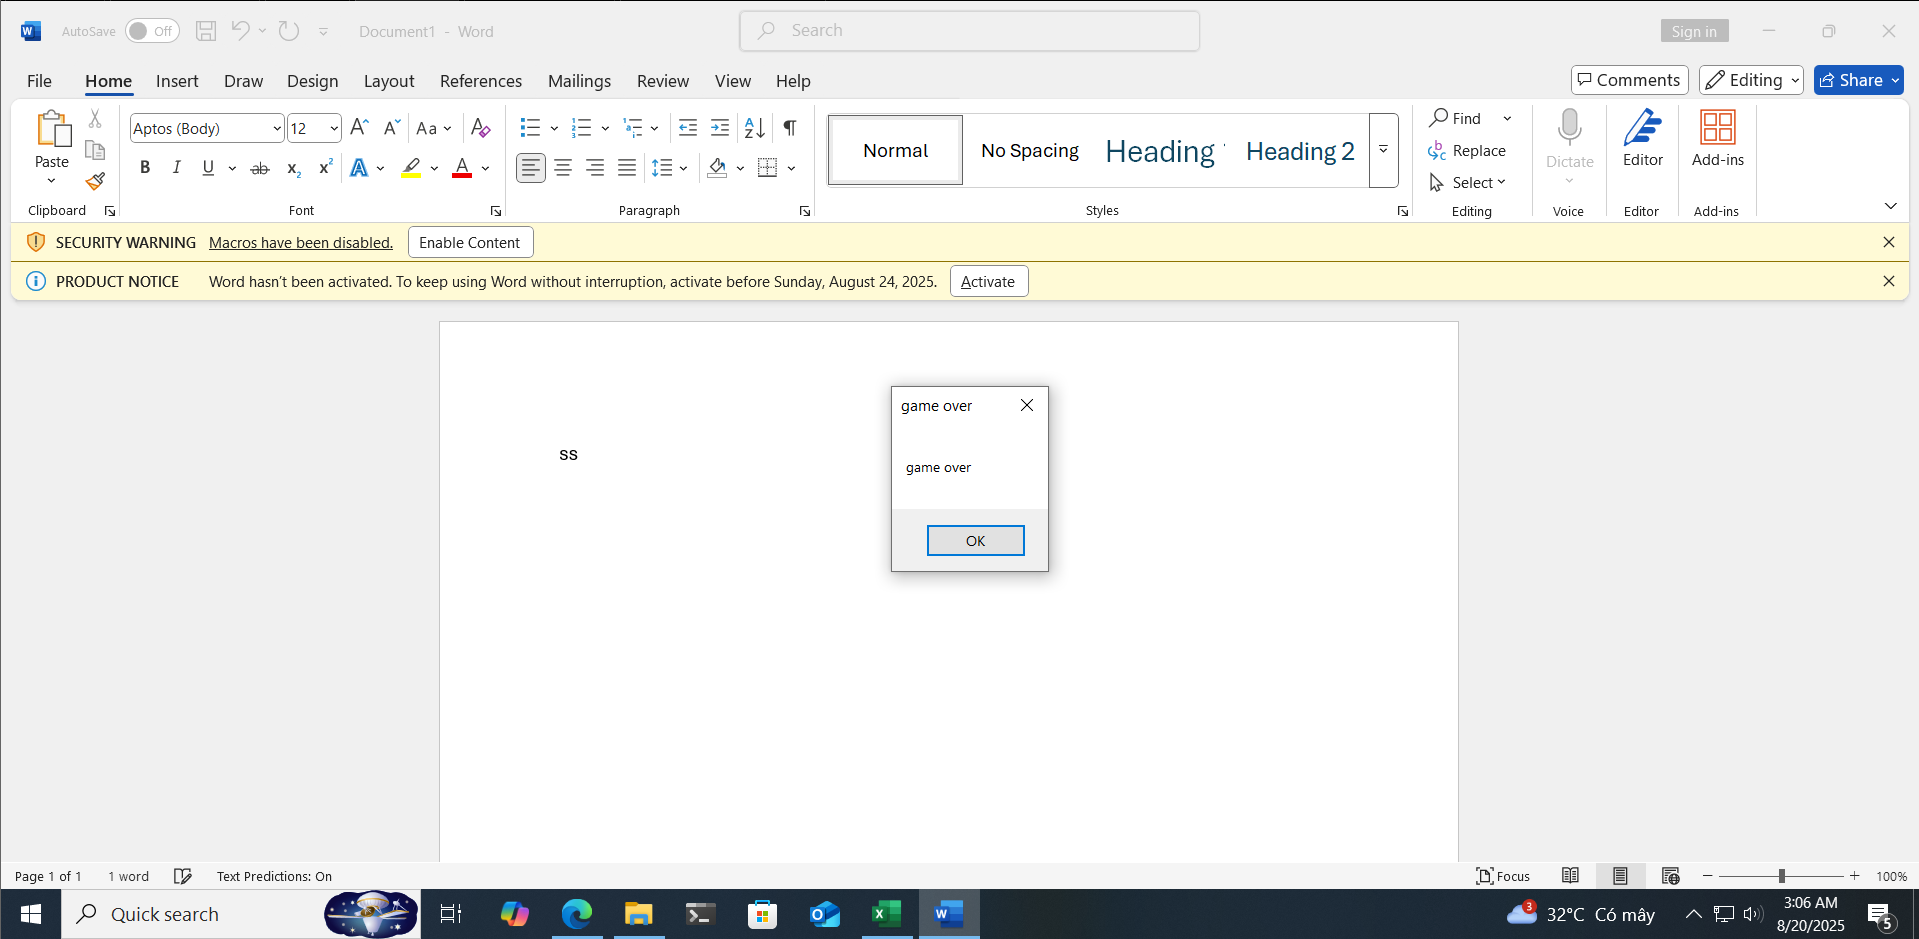Apply strikethrough formatting
1919x939 pixels.
[260, 168]
